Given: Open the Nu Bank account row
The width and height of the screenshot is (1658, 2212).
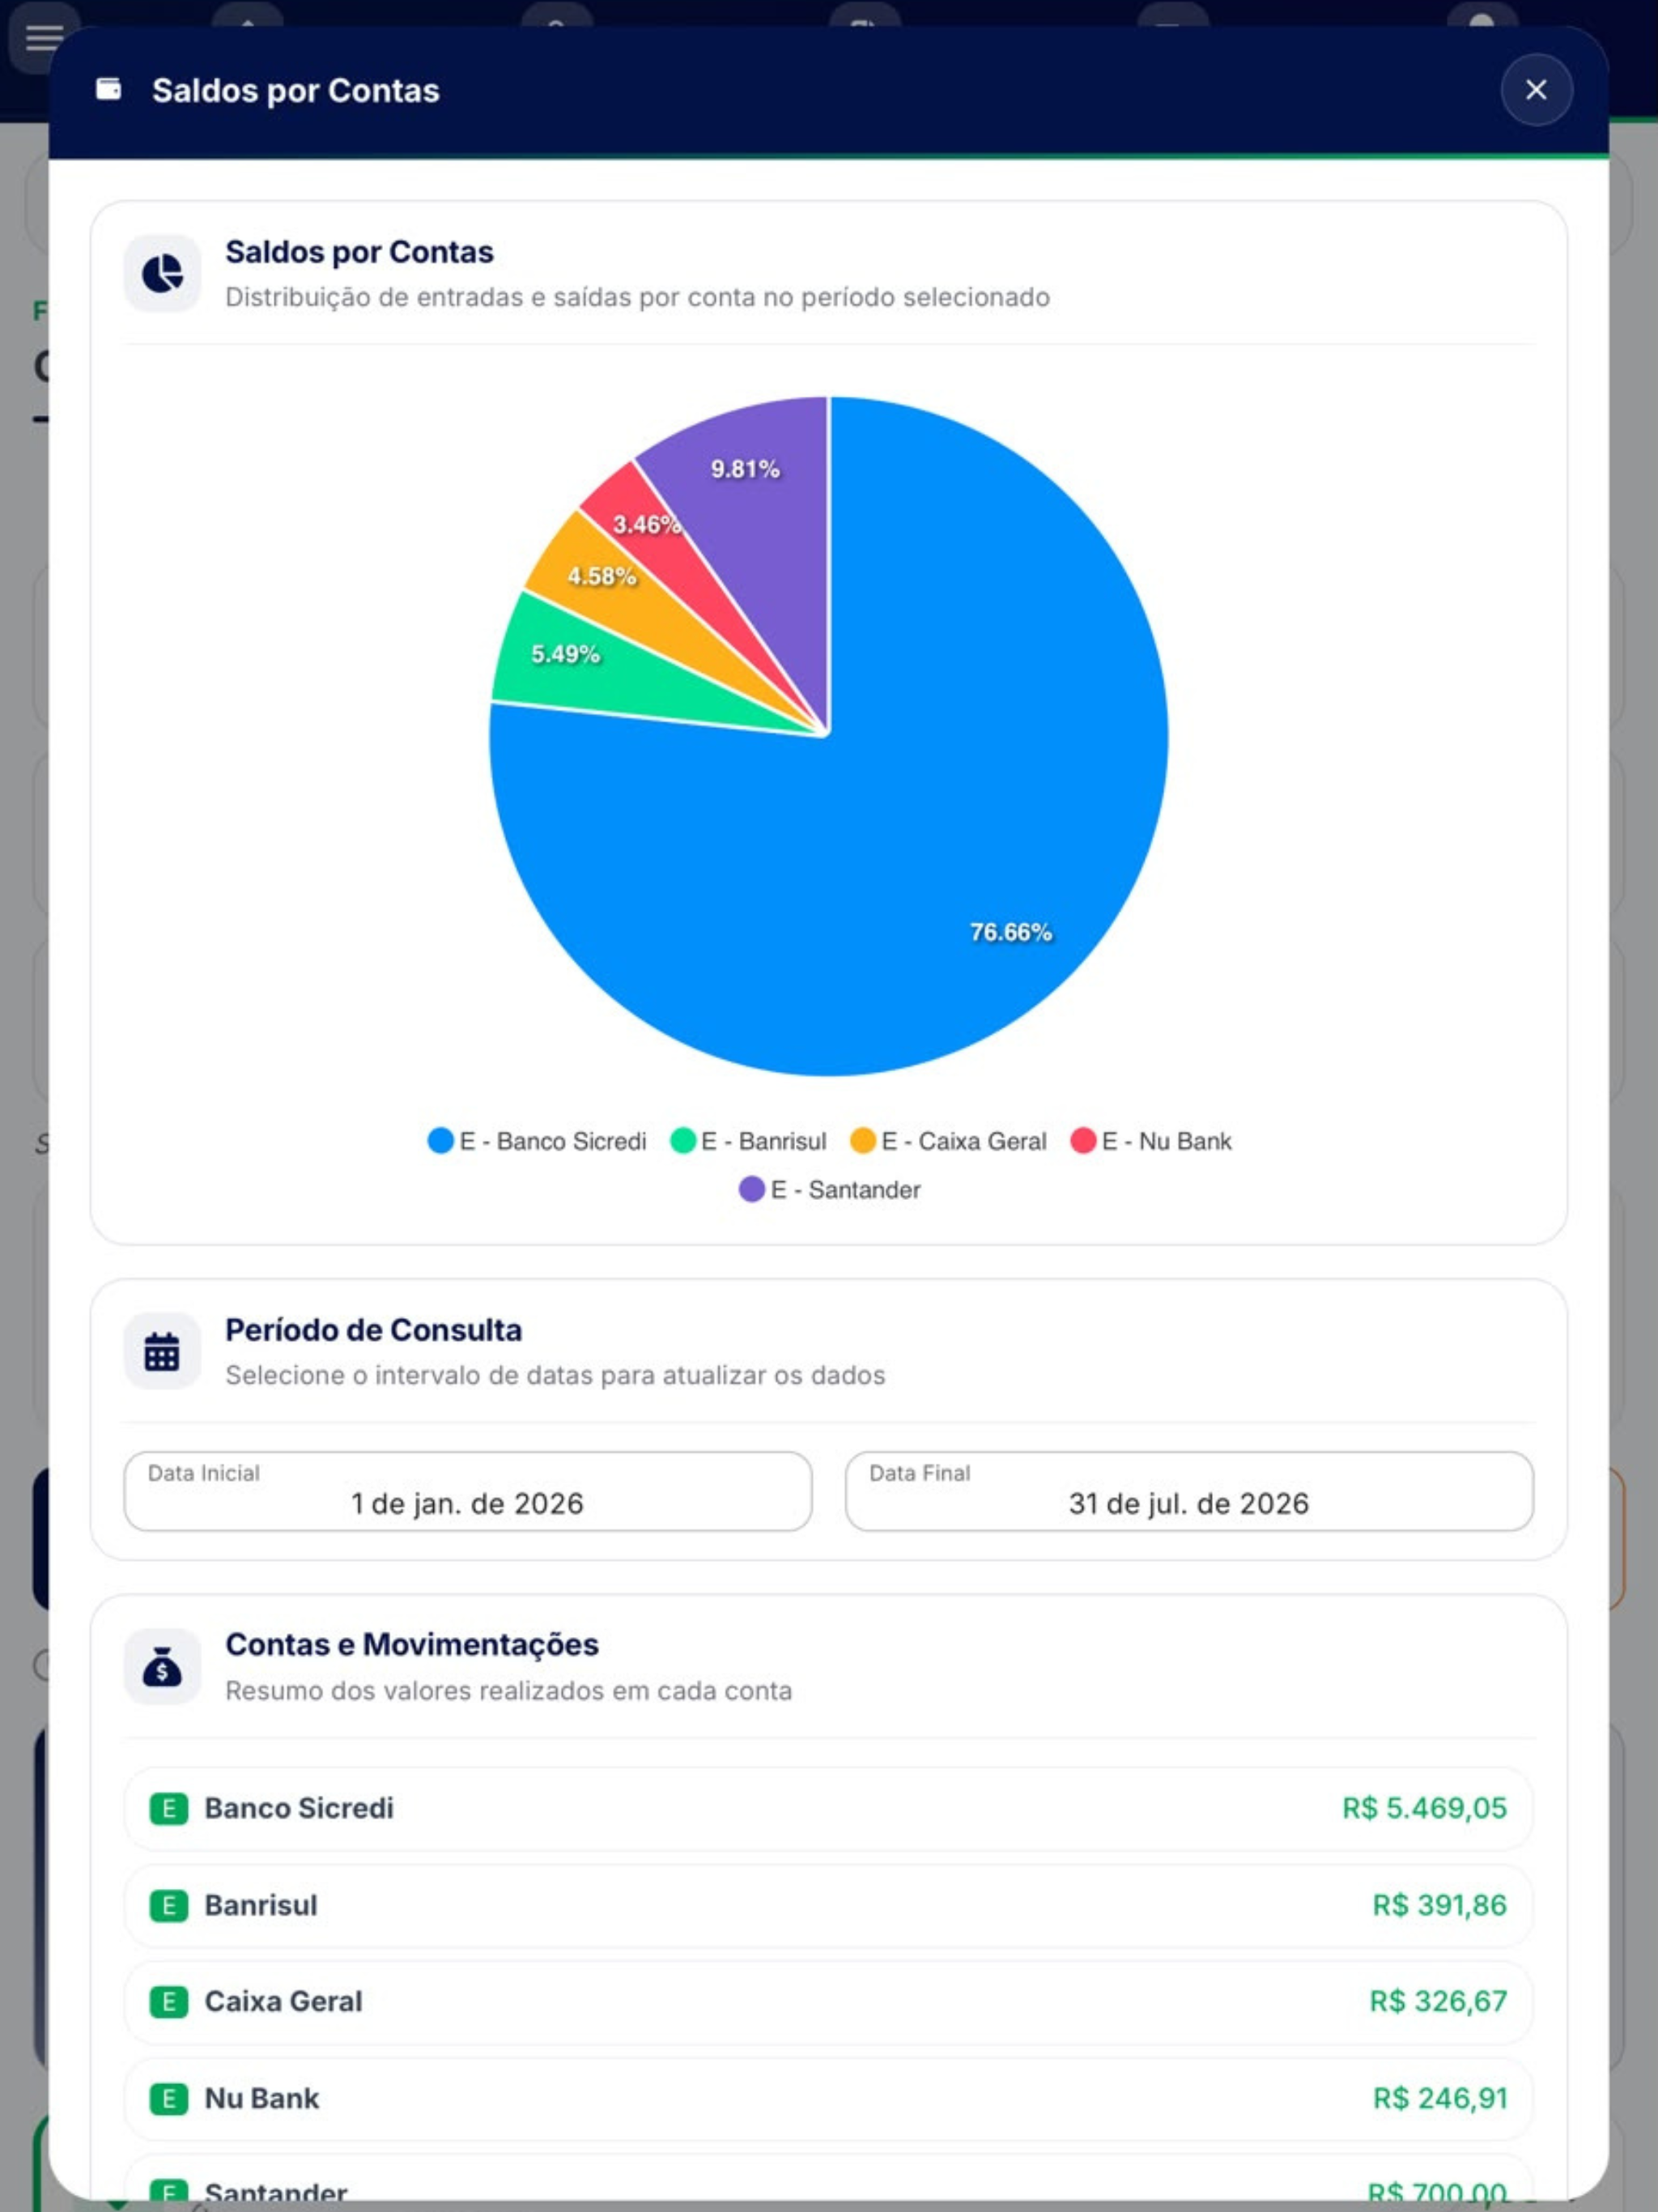Looking at the screenshot, I should (828, 2098).
